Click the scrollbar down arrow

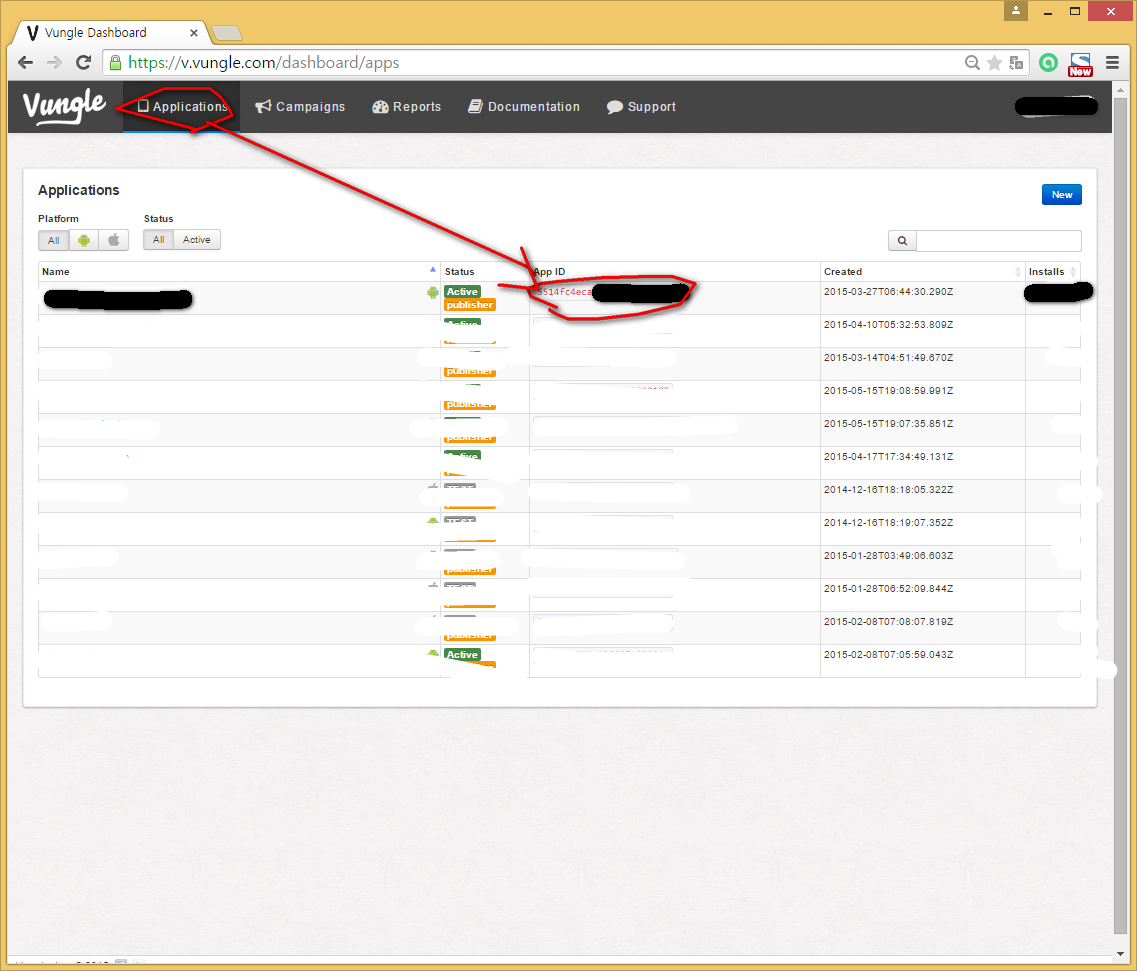coord(1120,954)
